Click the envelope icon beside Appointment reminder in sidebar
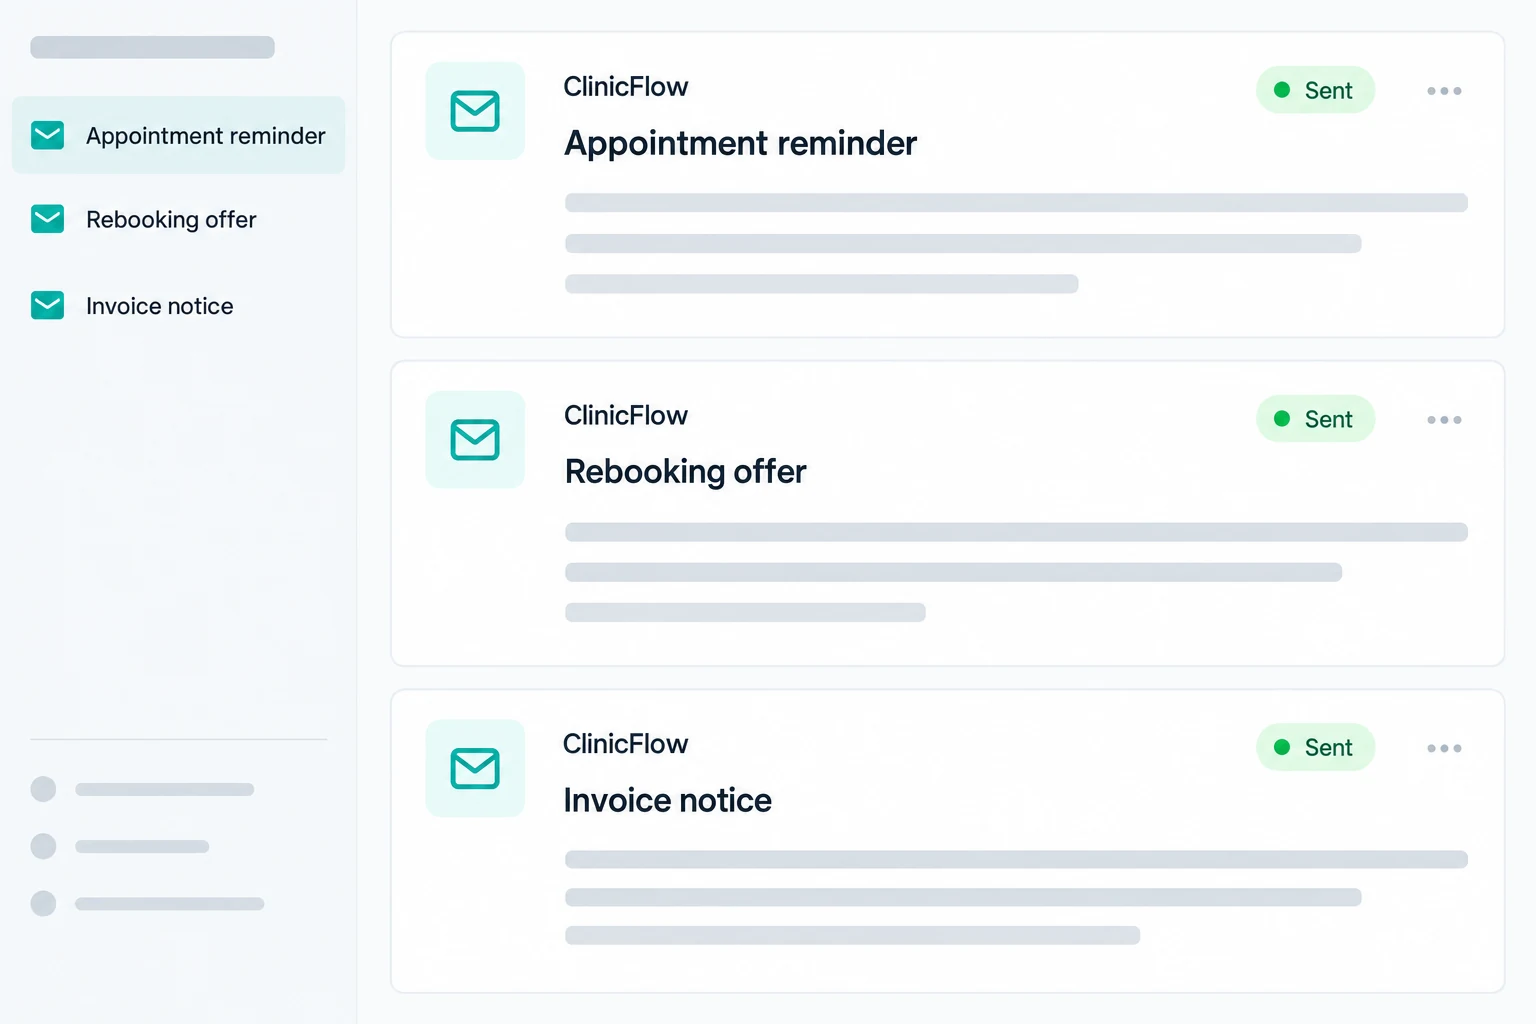The height and width of the screenshot is (1024, 1536). 48,135
